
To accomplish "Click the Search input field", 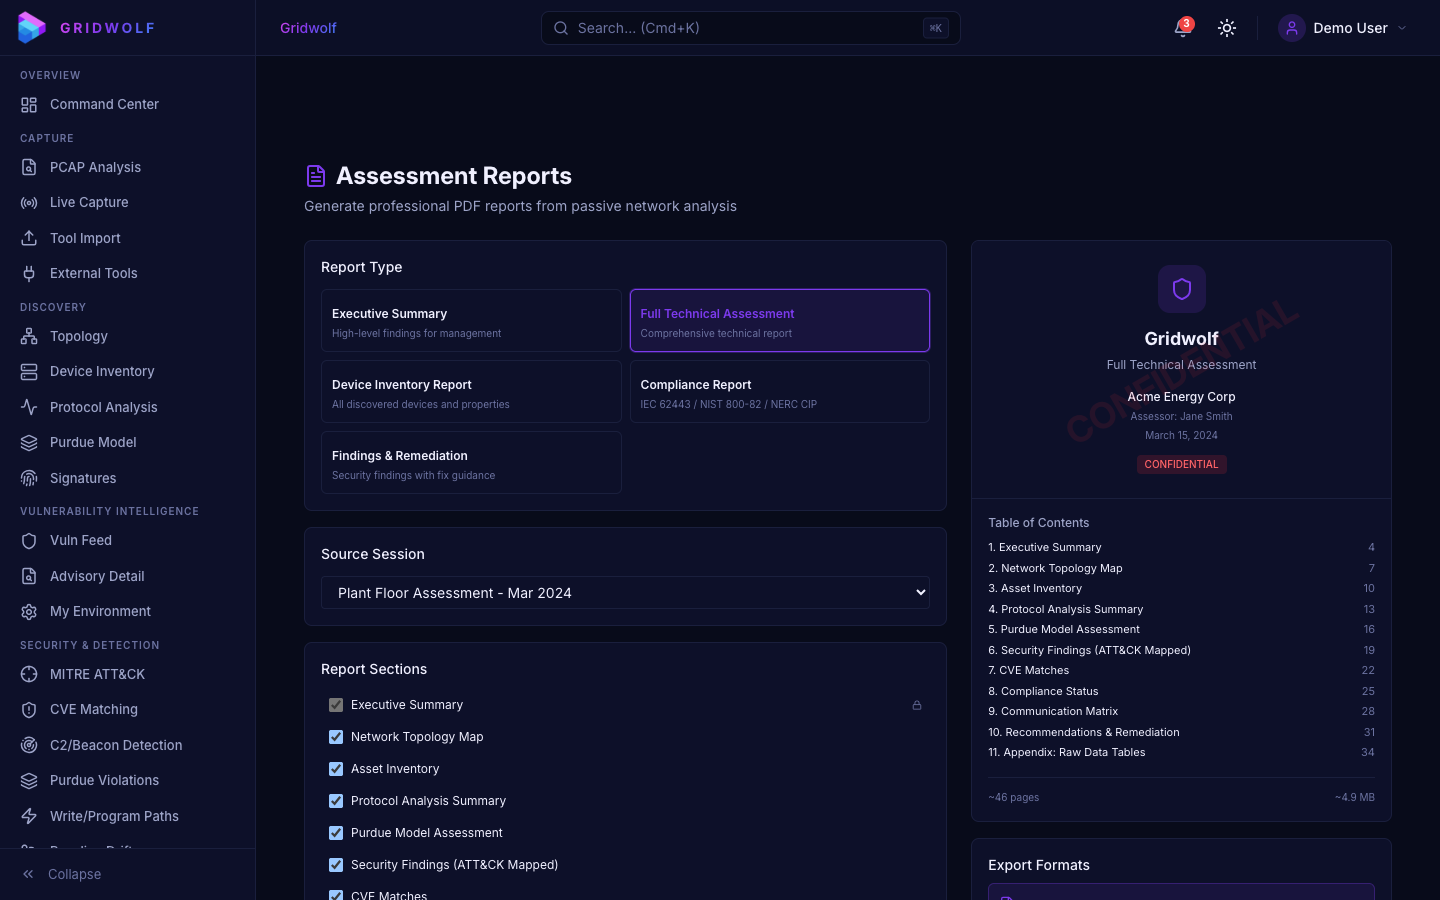I will click(750, 28).
